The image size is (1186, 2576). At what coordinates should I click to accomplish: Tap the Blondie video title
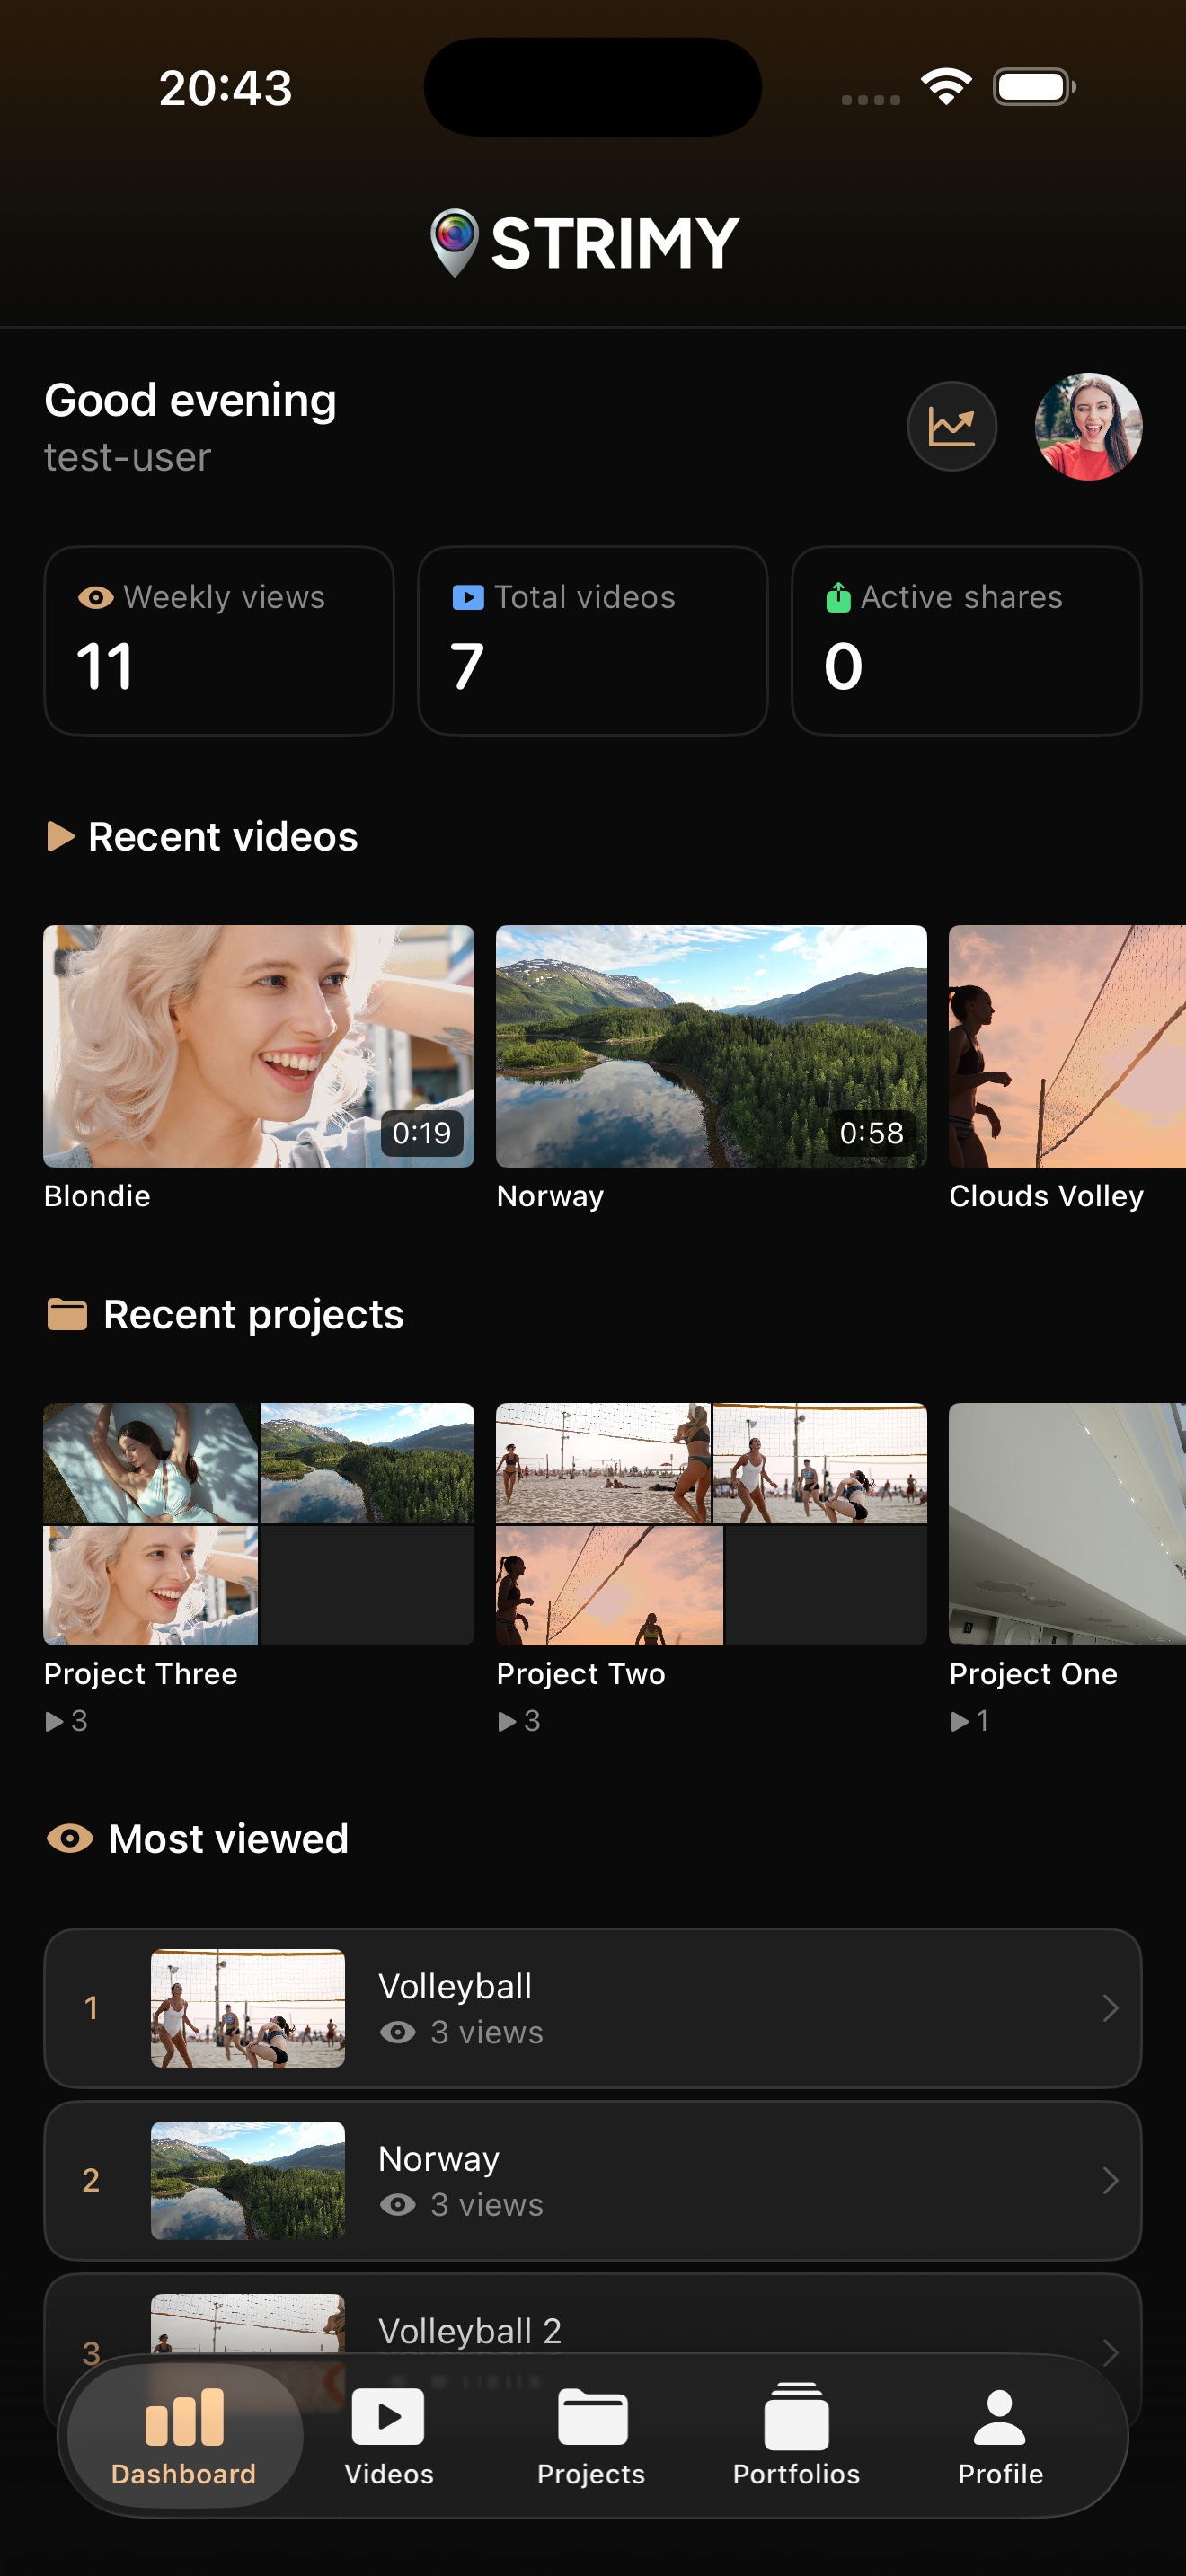97,1196
